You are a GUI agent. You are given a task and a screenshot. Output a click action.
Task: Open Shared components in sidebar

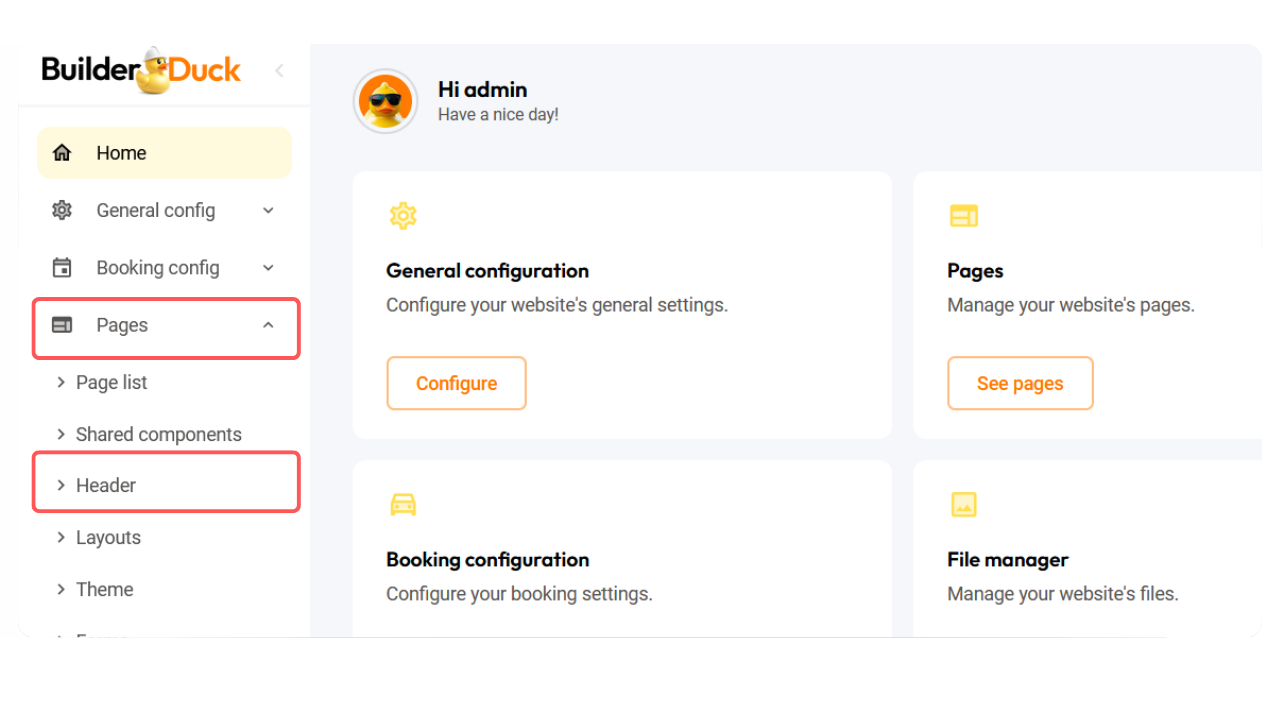coord(158,434)
